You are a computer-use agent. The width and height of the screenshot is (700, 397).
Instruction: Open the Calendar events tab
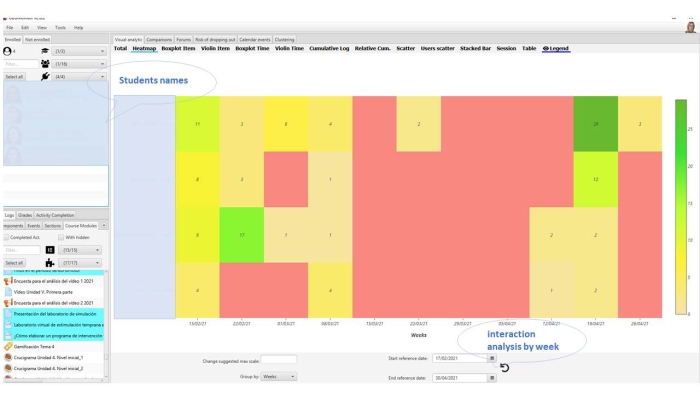(254, 39)
